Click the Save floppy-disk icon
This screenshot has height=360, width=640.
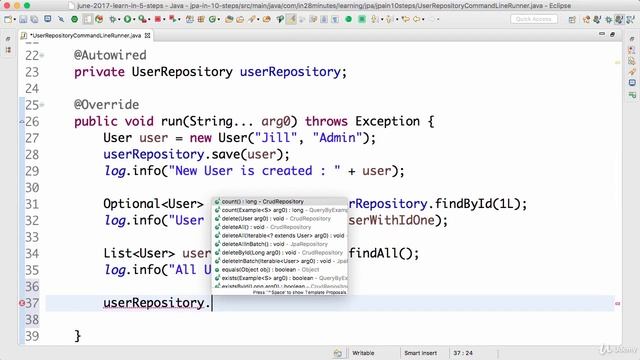[x=23, y=19]
